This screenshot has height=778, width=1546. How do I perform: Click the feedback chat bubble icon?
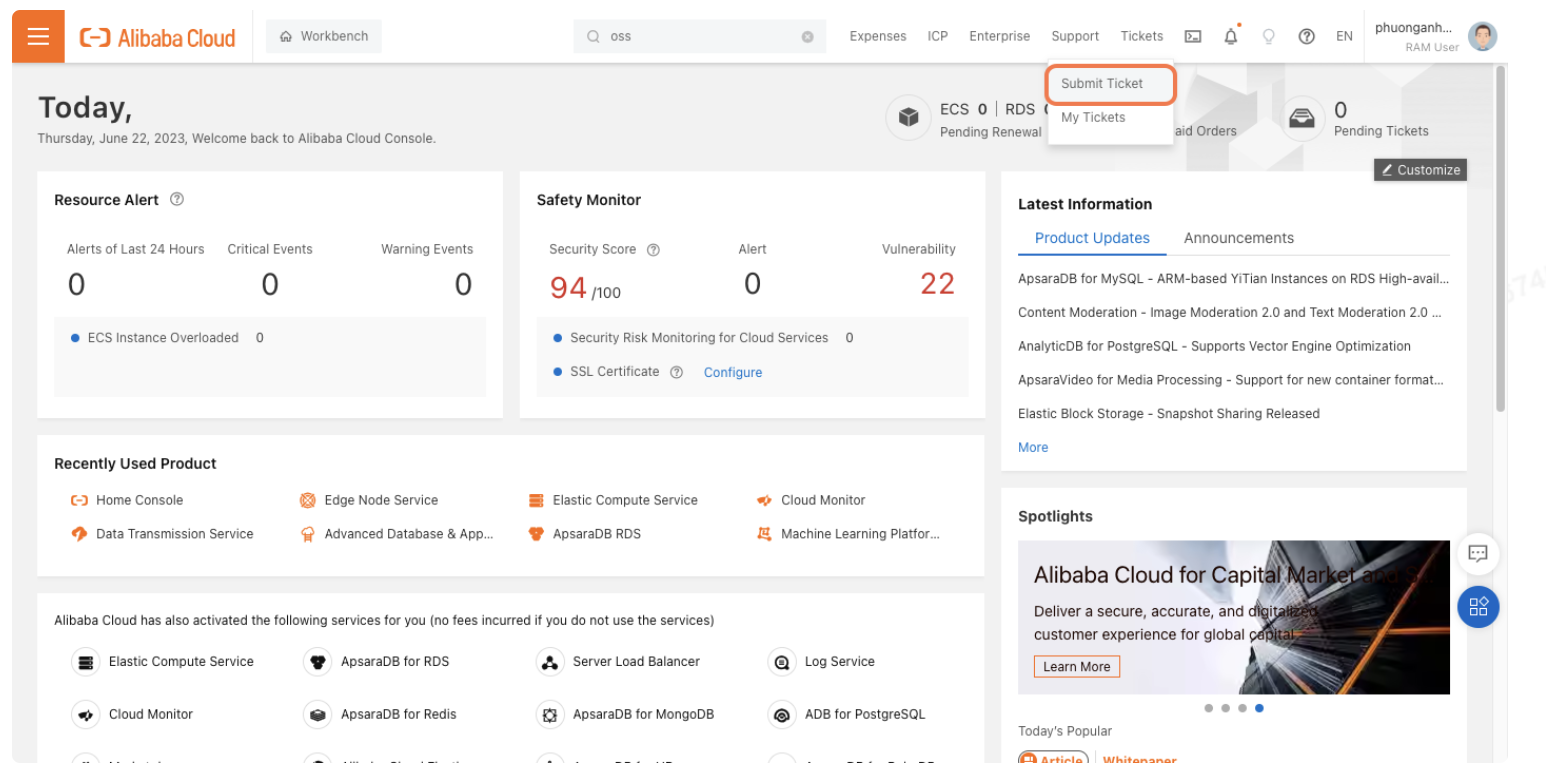(x=1477, y=554)
